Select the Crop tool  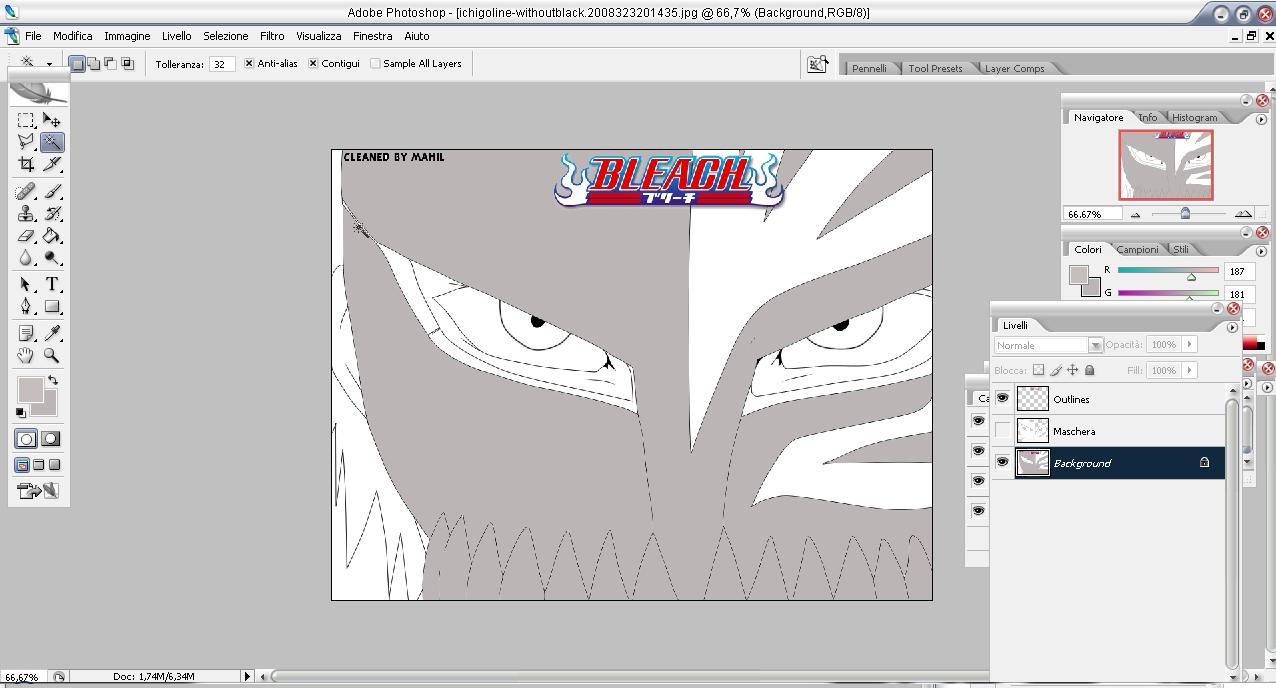[26, 164]
